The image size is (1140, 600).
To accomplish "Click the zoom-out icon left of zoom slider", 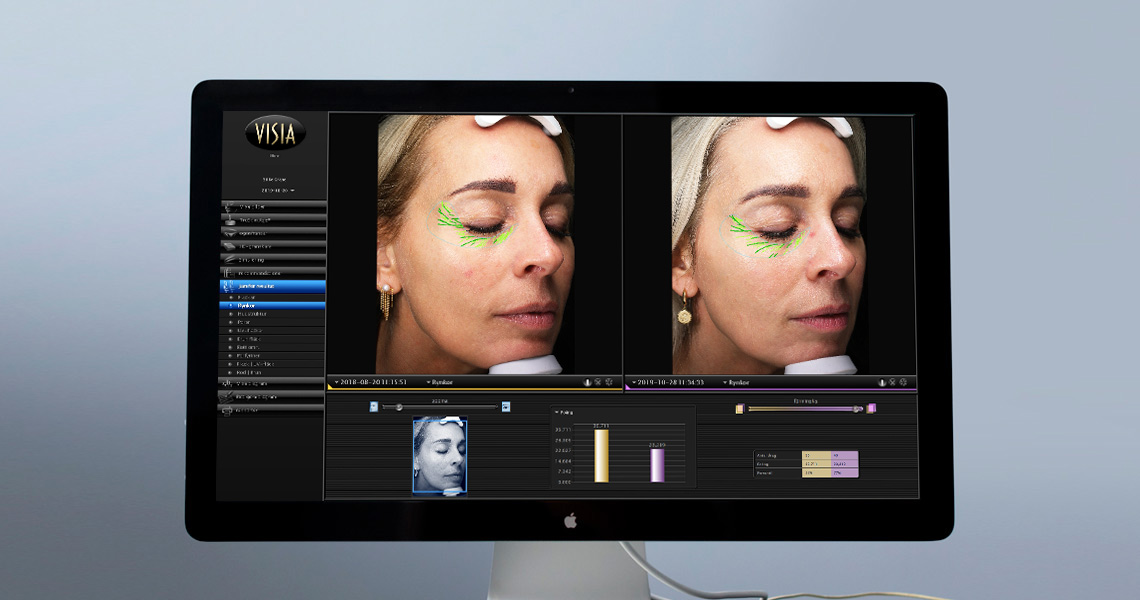I will pyautogui.click(x=374, y=407).
